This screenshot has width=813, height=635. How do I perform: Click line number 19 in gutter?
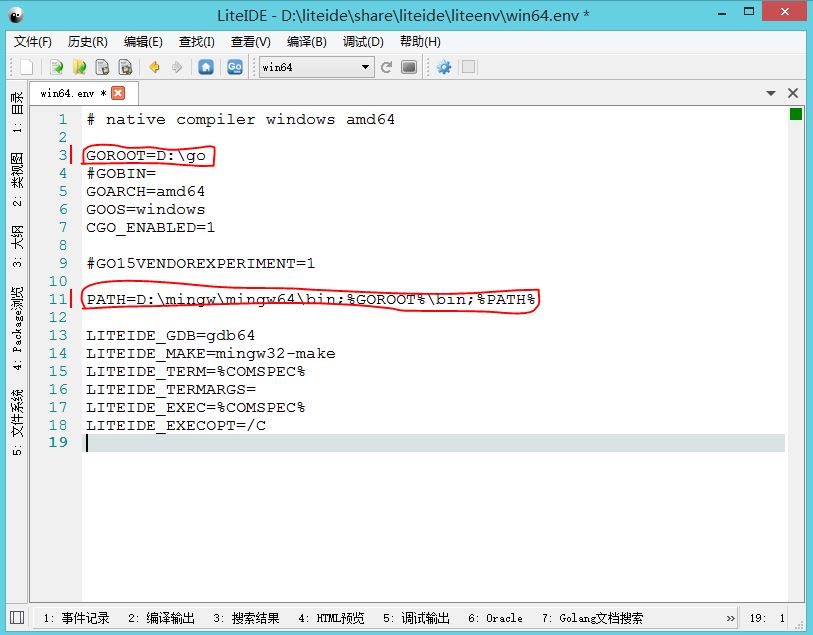pos(58,442)
